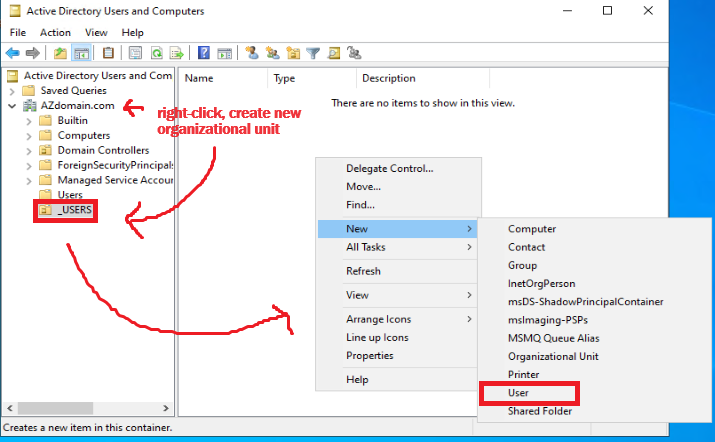Click the Domain Controllers OU icon
This screenshot has height=442, width=715.
(x=45, y=150)
